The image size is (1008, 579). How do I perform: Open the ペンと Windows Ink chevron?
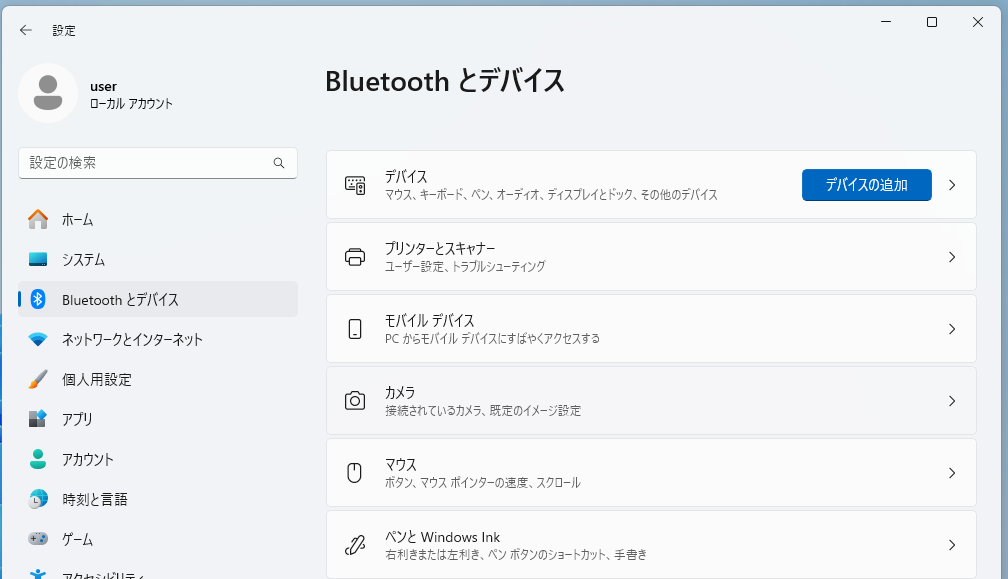pyautogui.click(x=952, y=545)
